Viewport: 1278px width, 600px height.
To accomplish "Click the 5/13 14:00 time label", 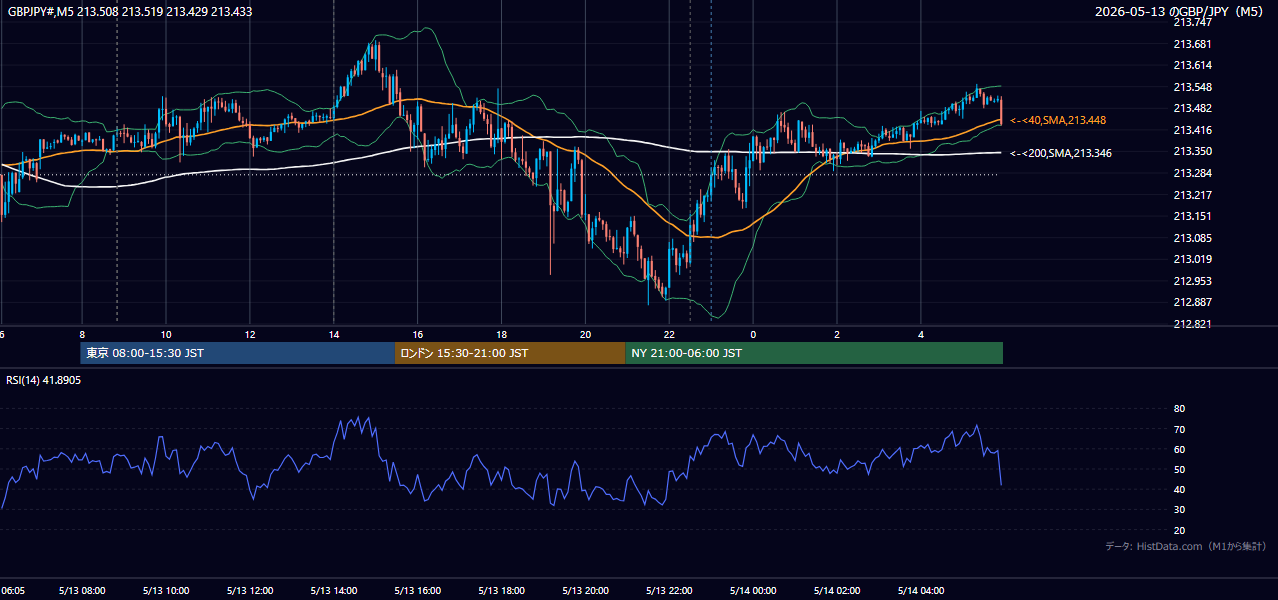I will tap(335, 591).
